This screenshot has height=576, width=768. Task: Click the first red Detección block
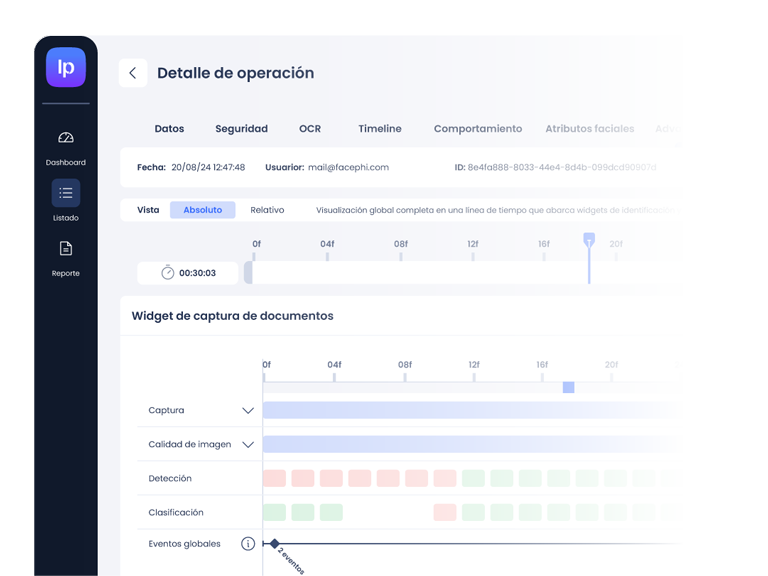274,479
